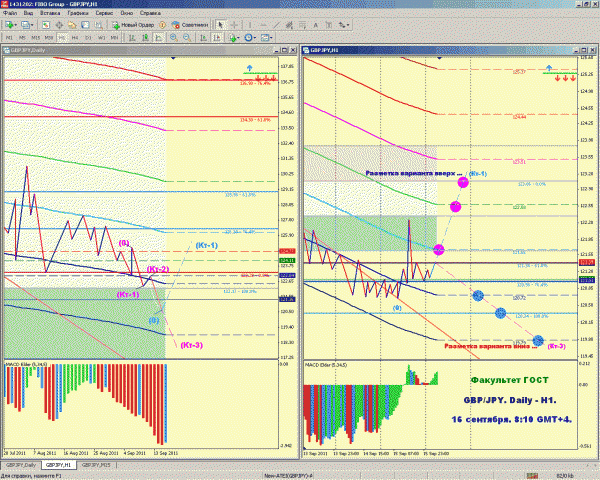Toggle the Советники expert advisors button
This screenshot has width=600, height=480.
click(x=190, y=25)
